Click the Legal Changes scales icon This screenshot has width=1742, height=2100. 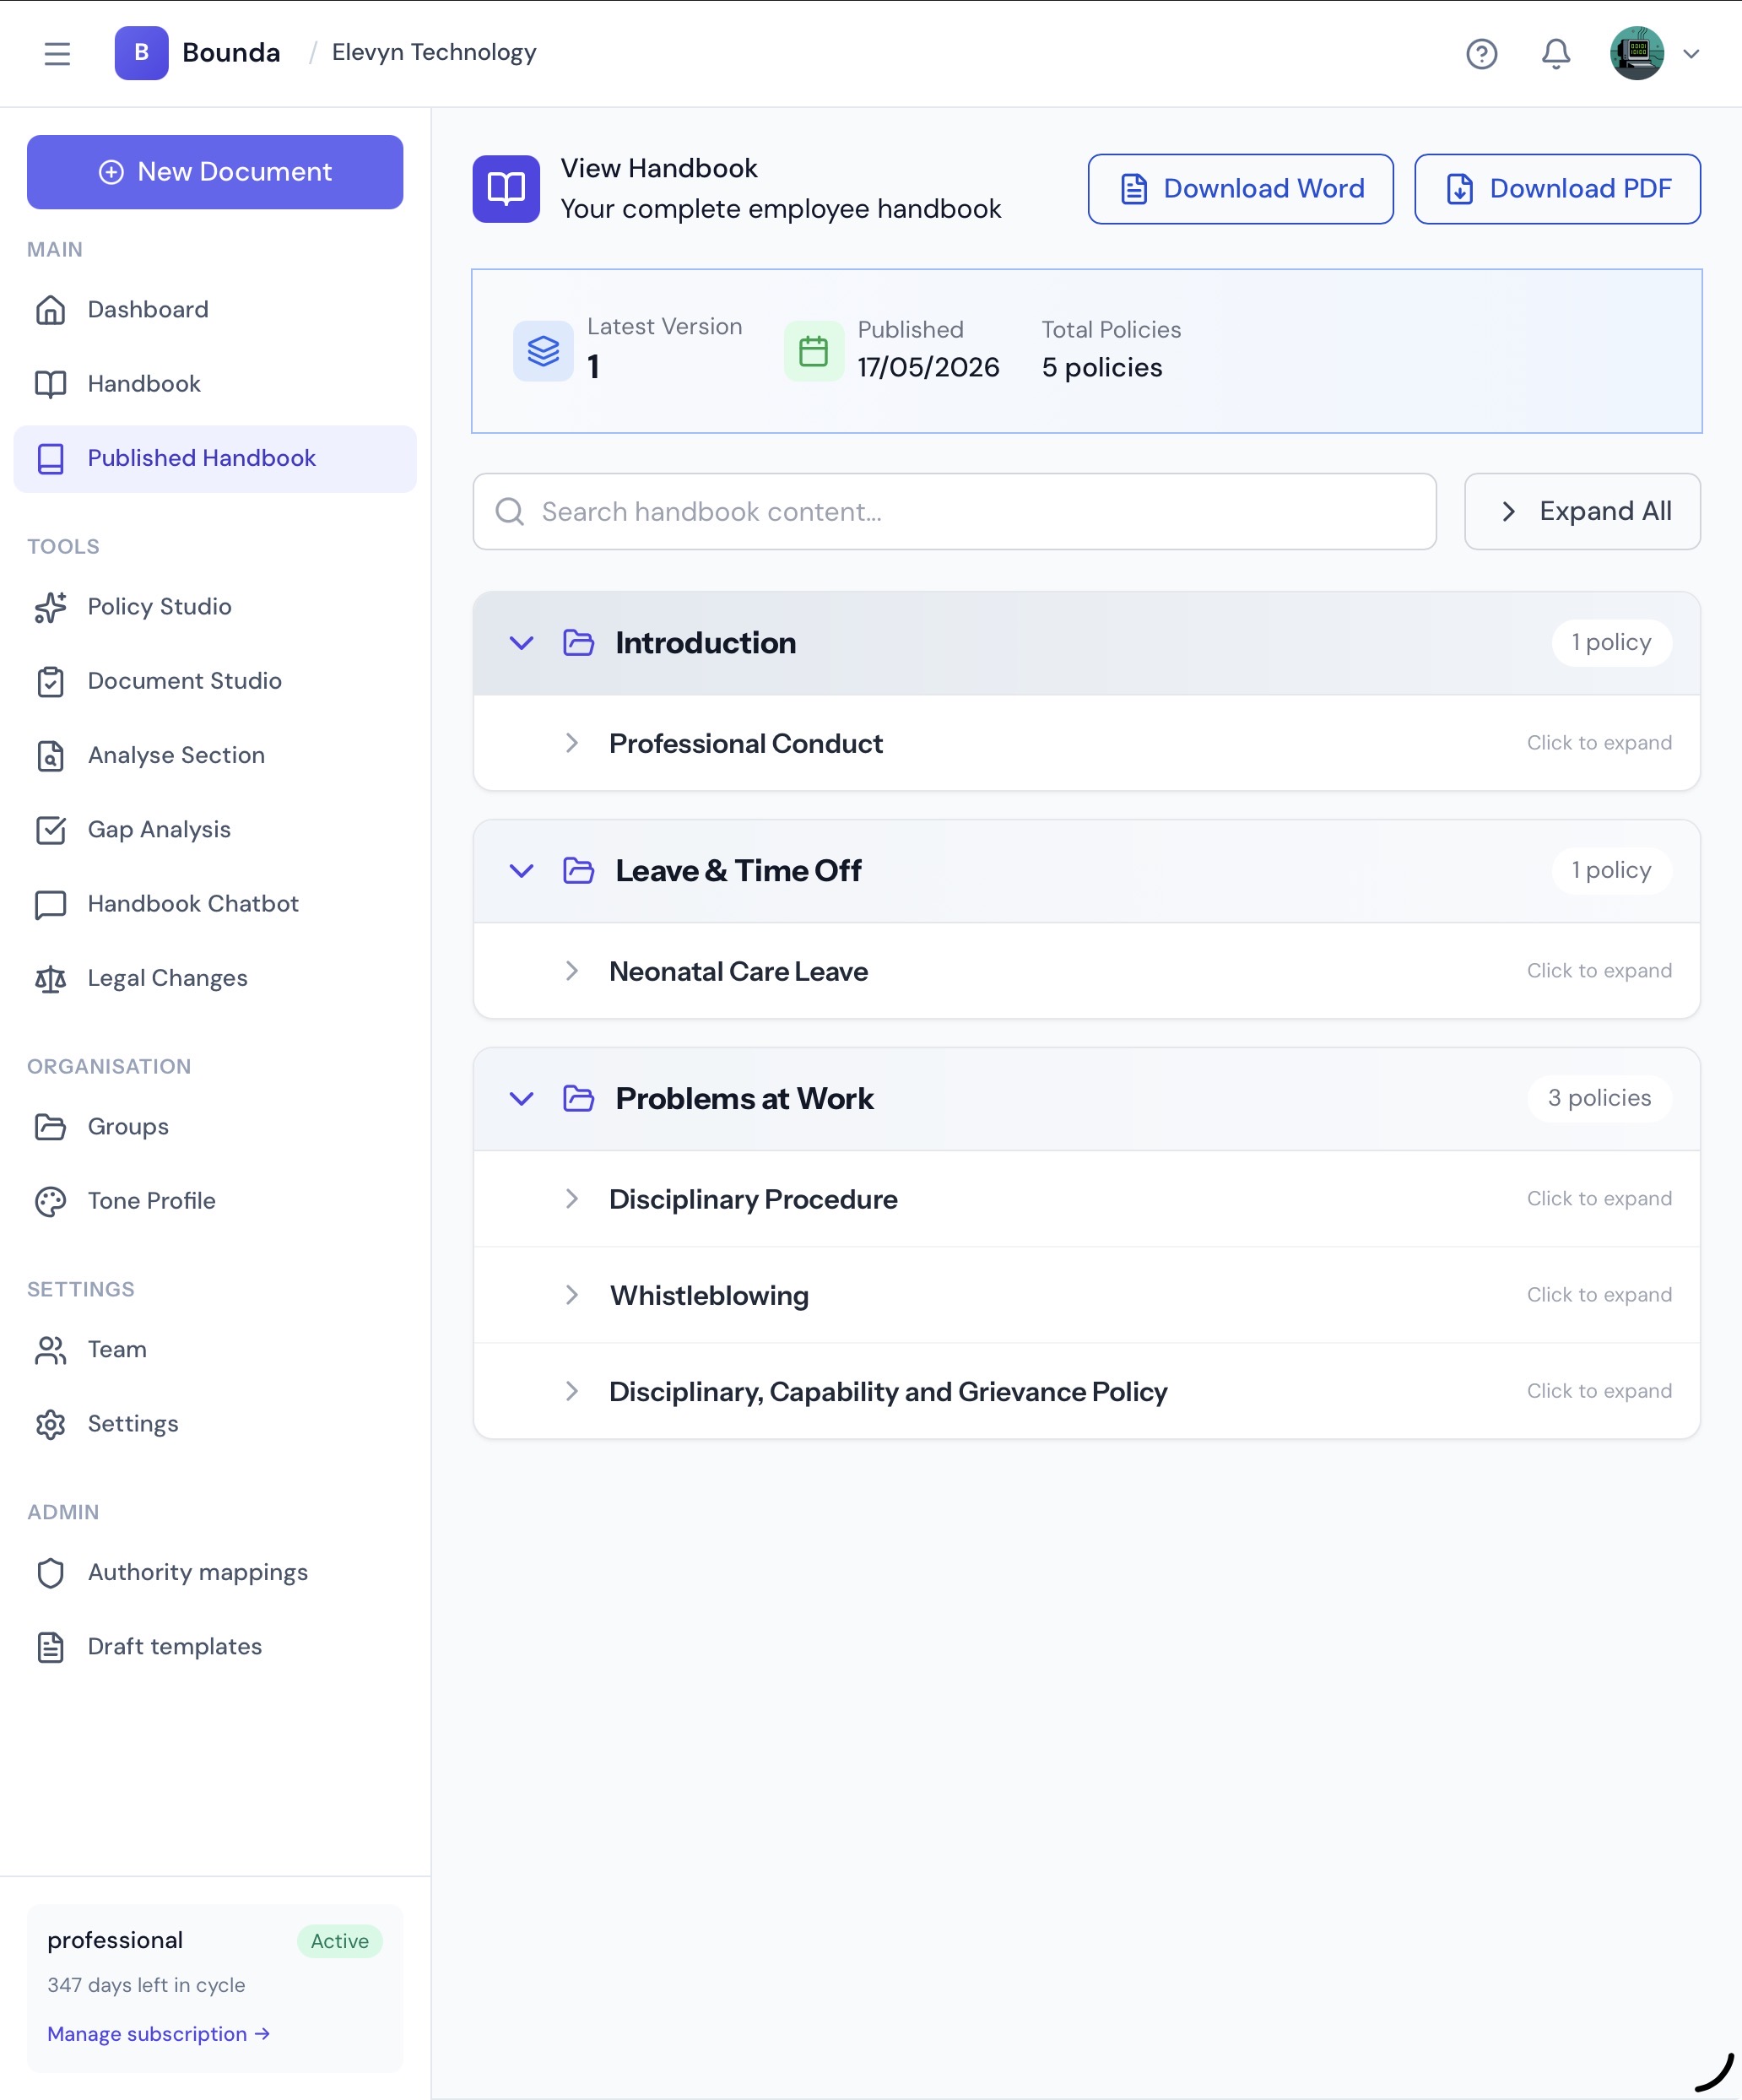tap(50, 979)
